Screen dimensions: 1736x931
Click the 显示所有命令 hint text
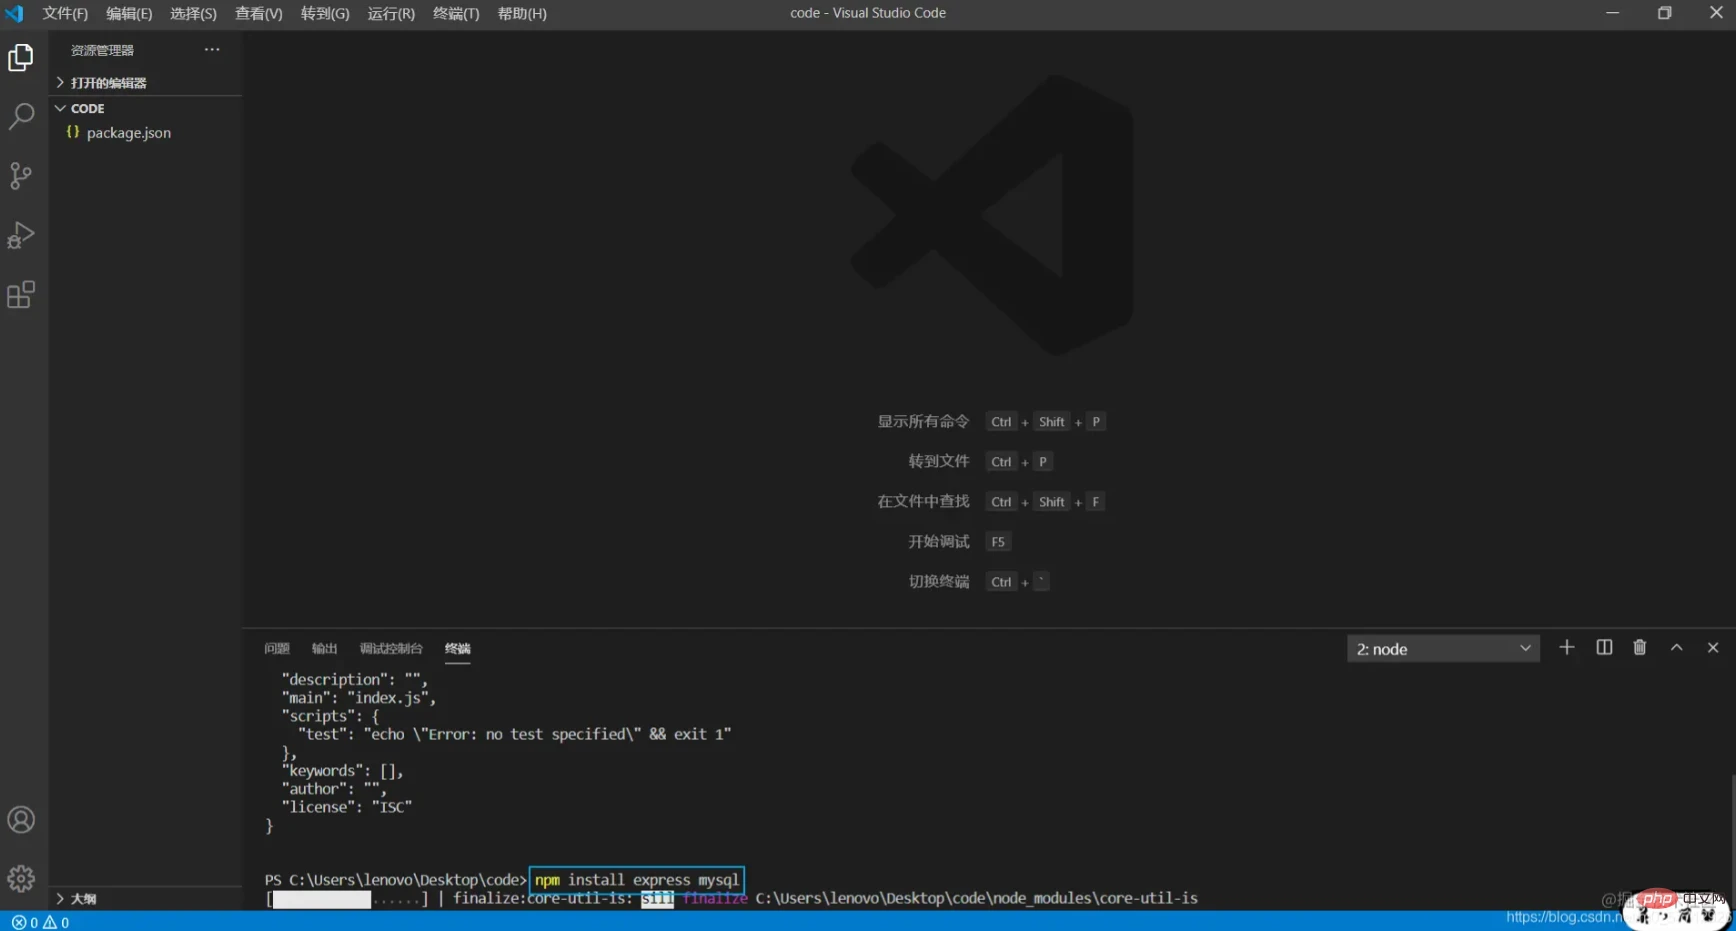click(x=923, y=422)
